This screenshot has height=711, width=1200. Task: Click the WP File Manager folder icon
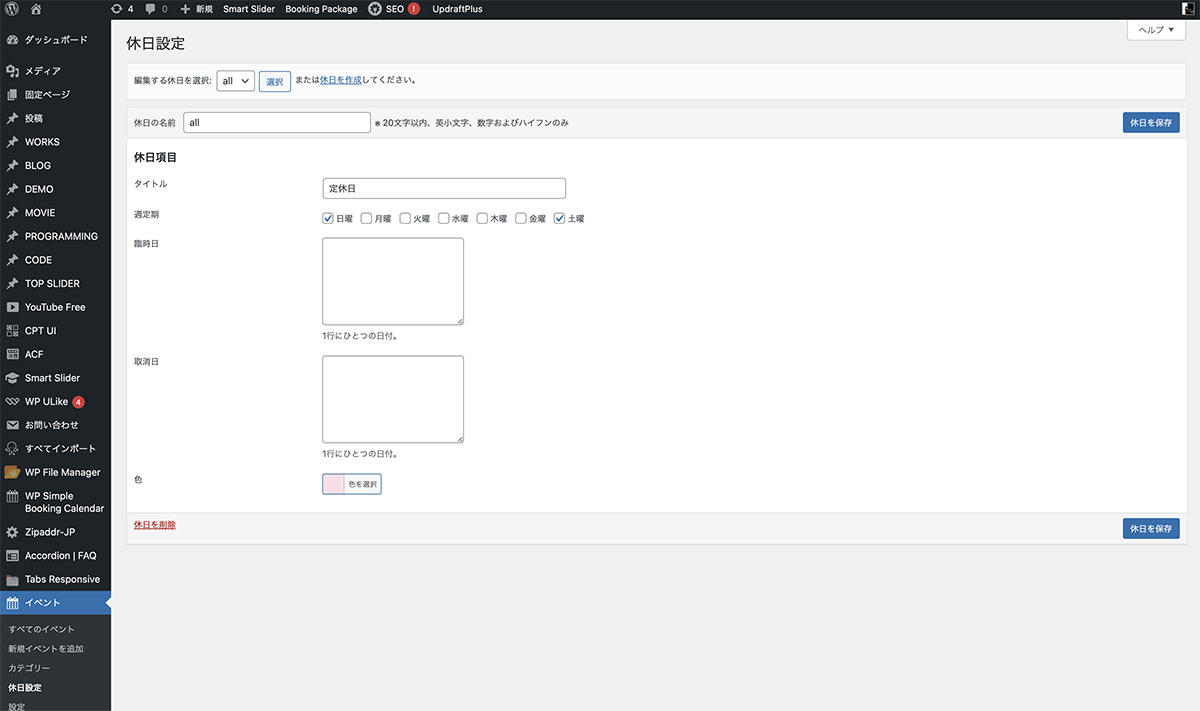coord(12,472)
